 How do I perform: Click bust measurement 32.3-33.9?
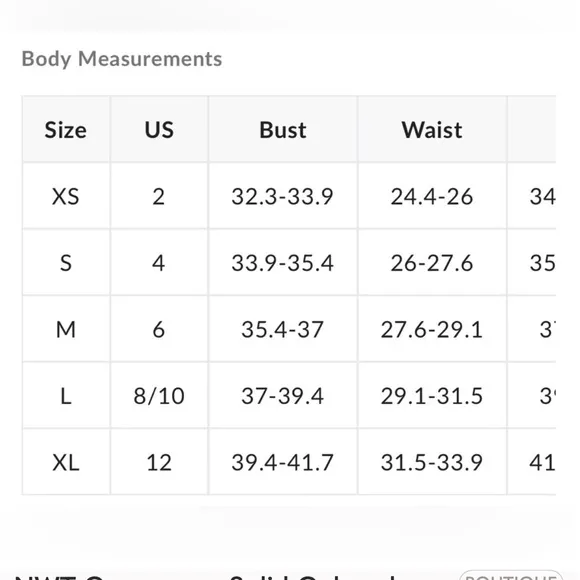pos(283,196)
